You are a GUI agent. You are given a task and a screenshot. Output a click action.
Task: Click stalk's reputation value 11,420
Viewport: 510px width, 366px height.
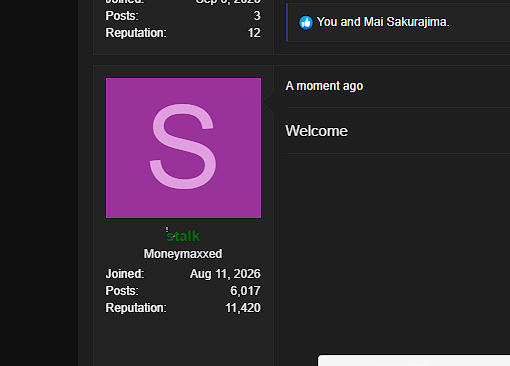(x=243, y=308)
